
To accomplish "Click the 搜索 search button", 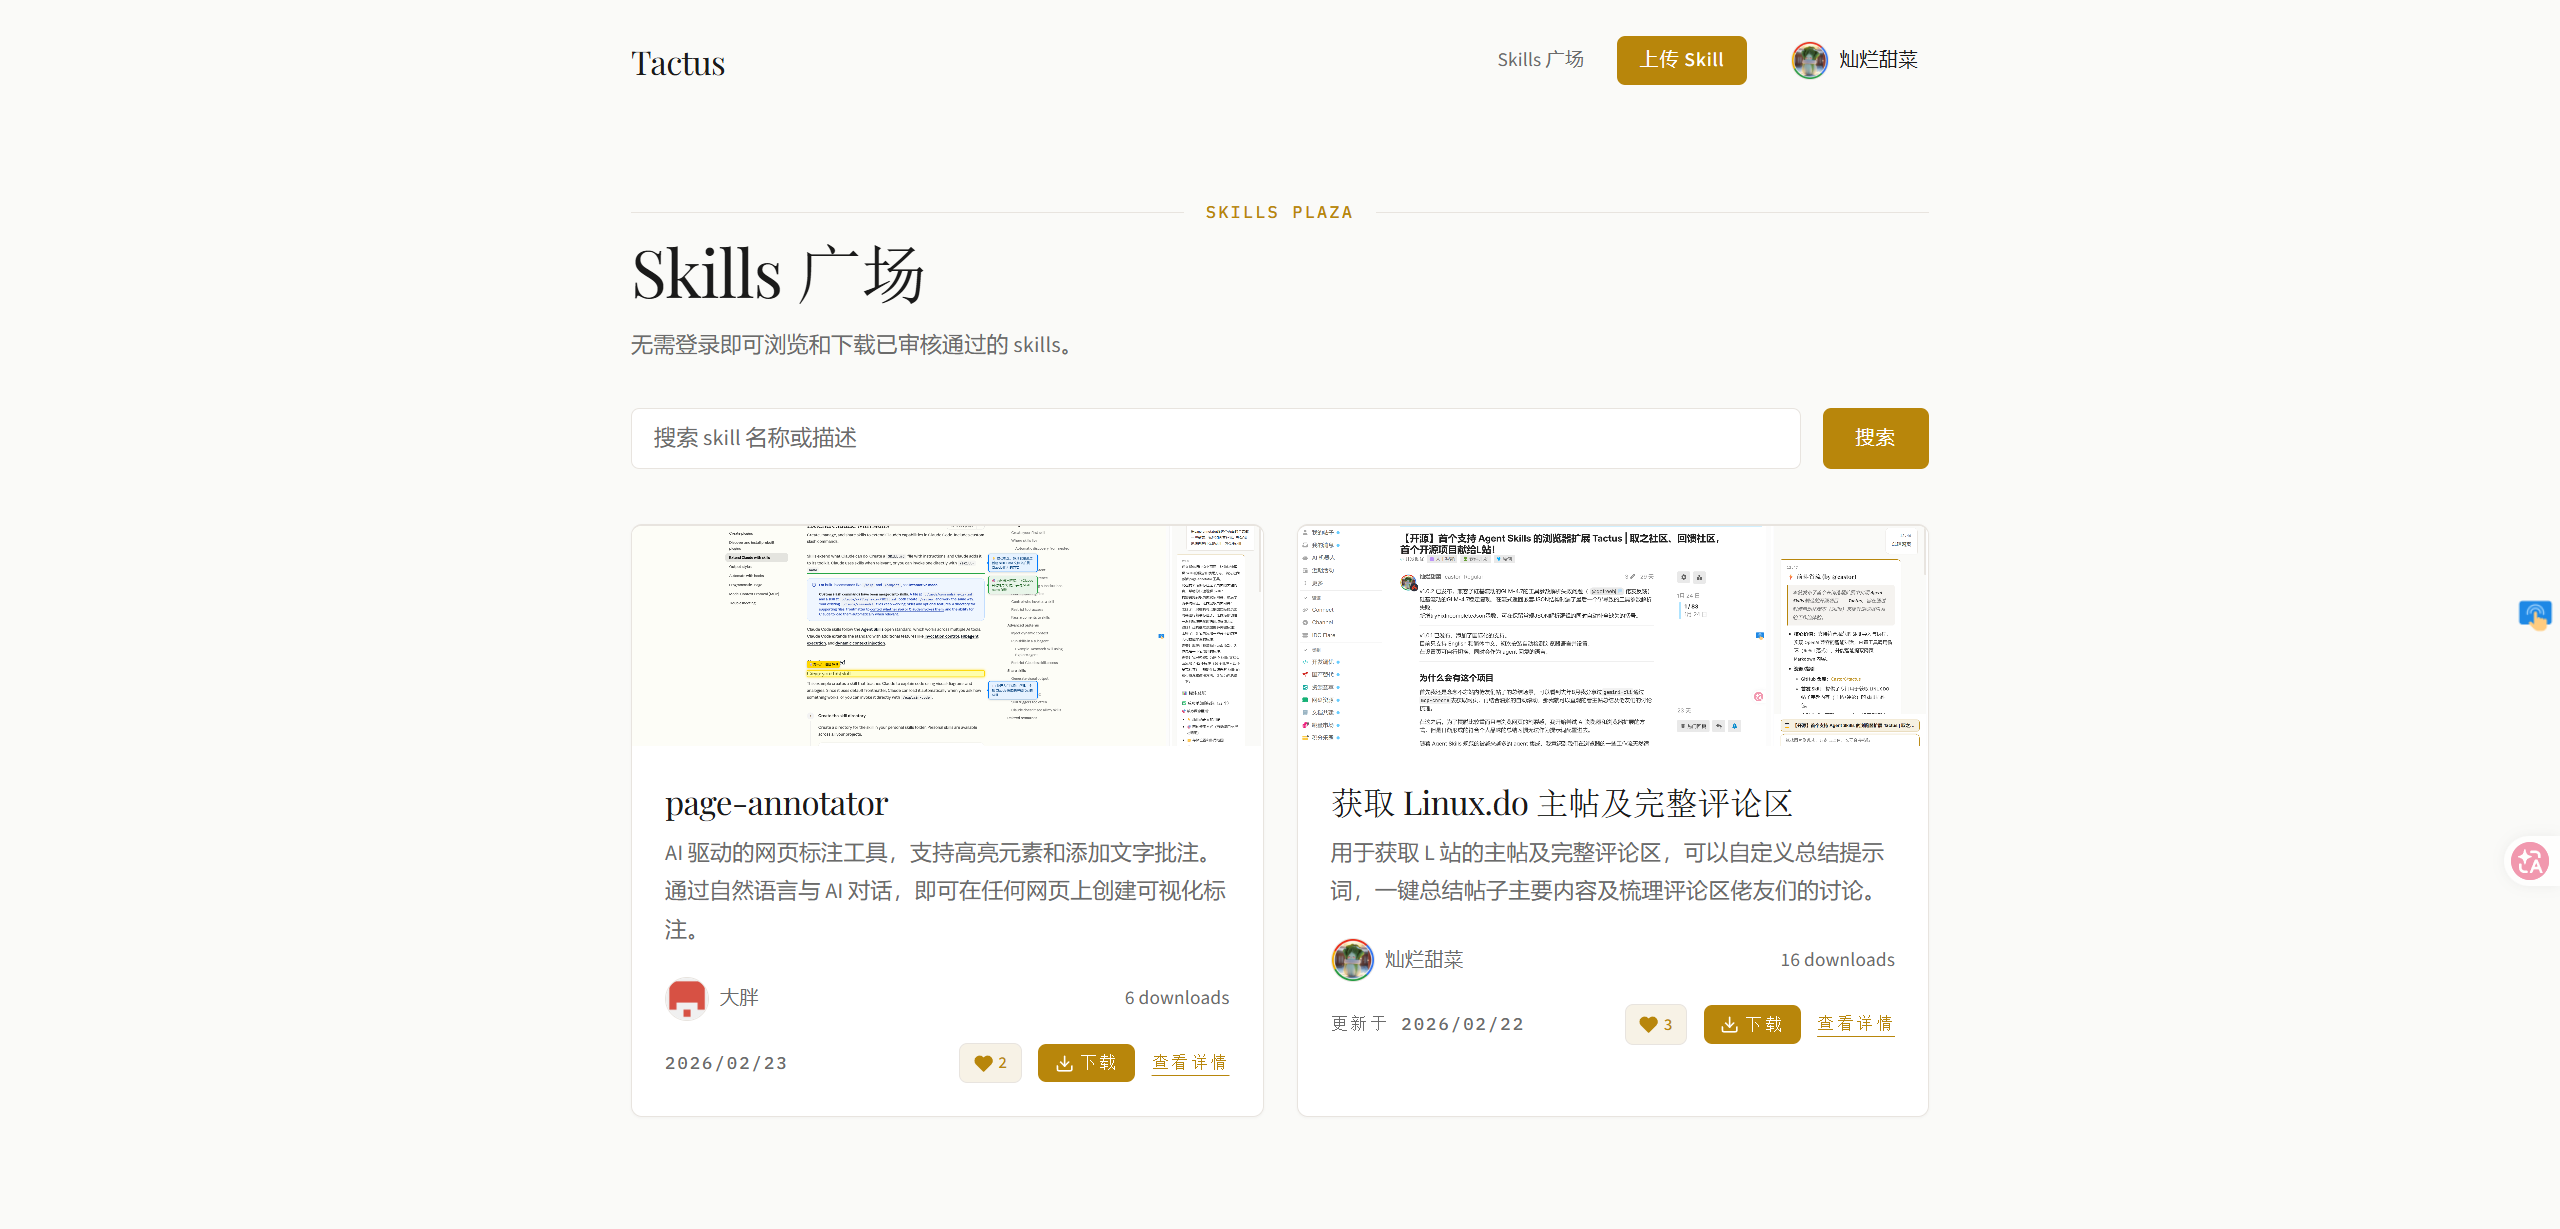I will click(x=1875, y=438).
